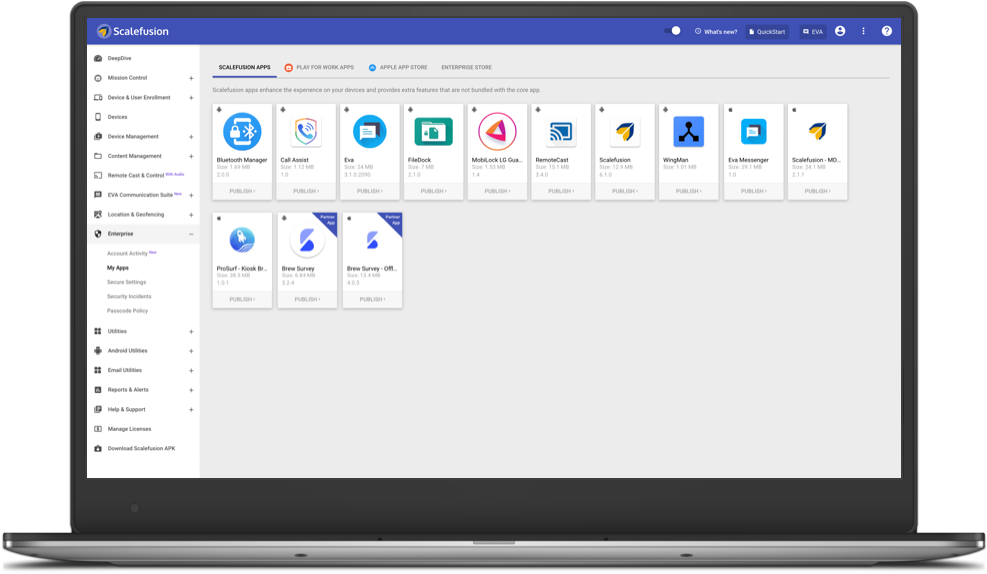Expand EVA Communication Suite section
Viewport: 987px width, 574px height.
[191, 196]
